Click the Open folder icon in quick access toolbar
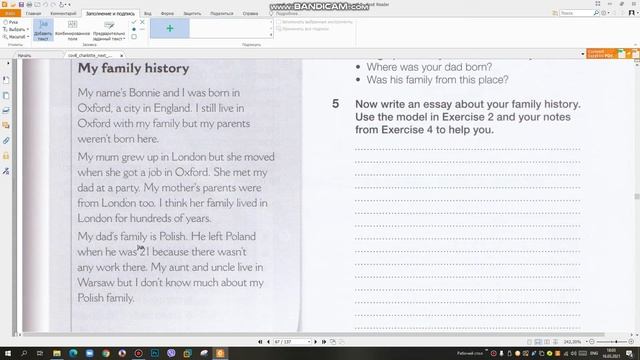Viewport: 640px width, 360px height. 13,4
